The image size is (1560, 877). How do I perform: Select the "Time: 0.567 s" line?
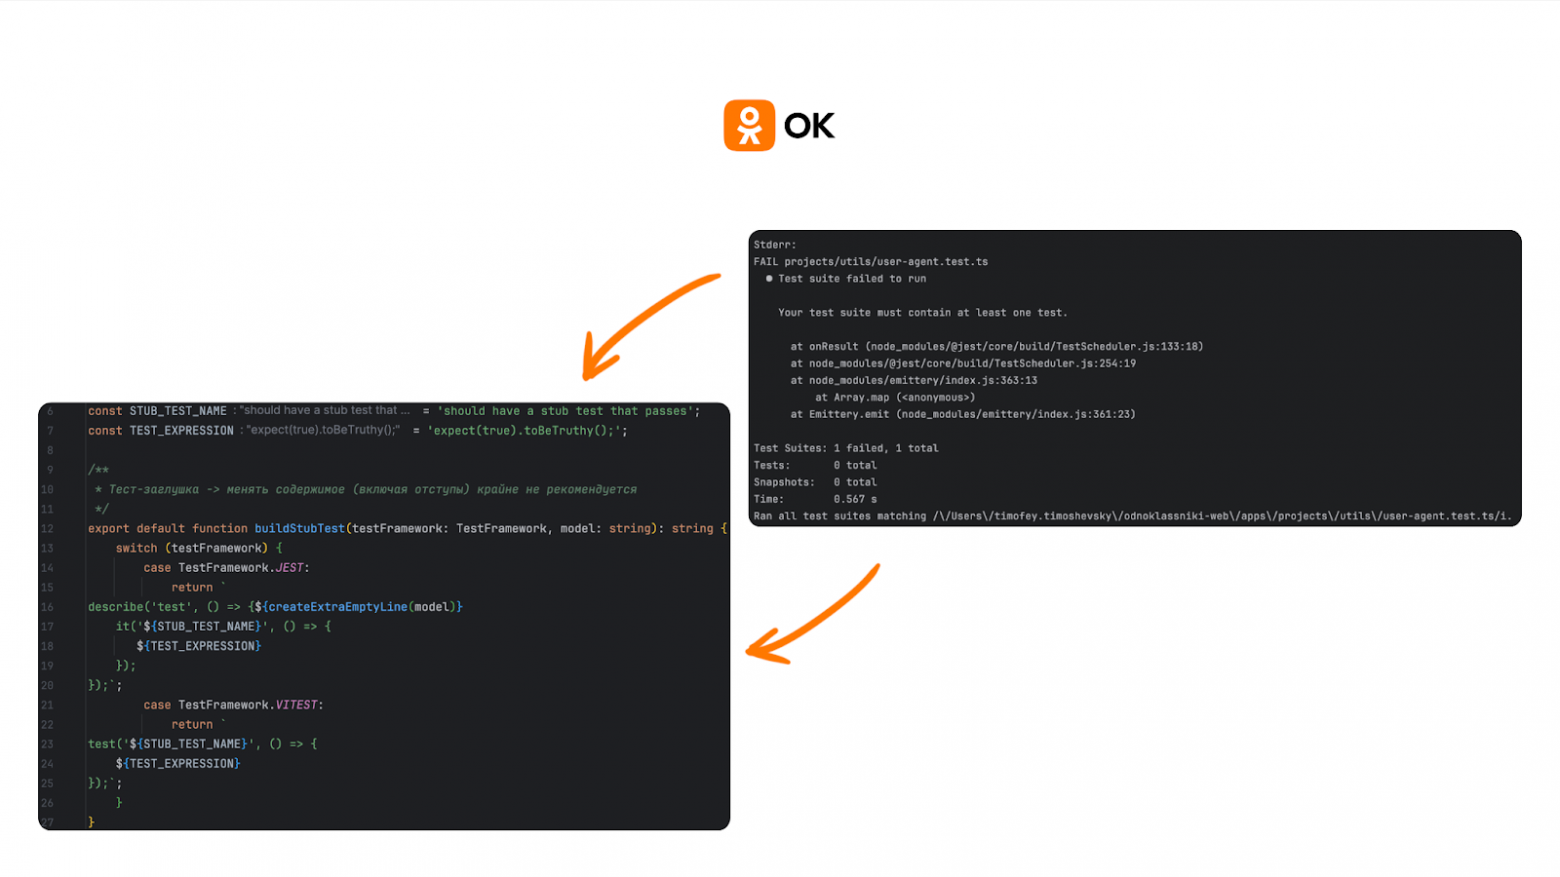pos(815,500)
